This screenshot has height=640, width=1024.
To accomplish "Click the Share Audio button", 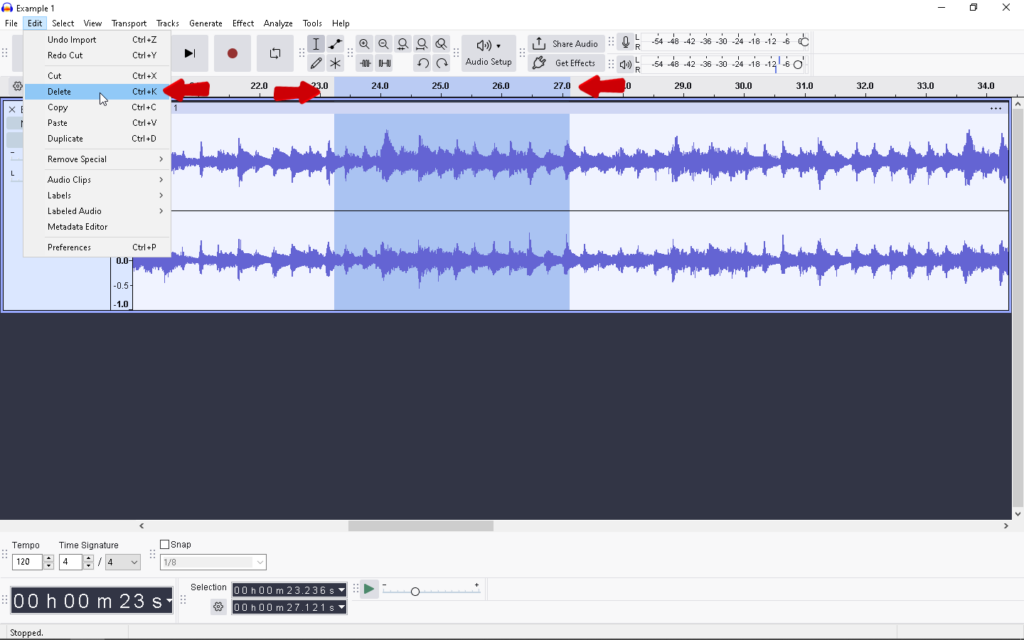I will pyautogui.click(x=566, y=44).
